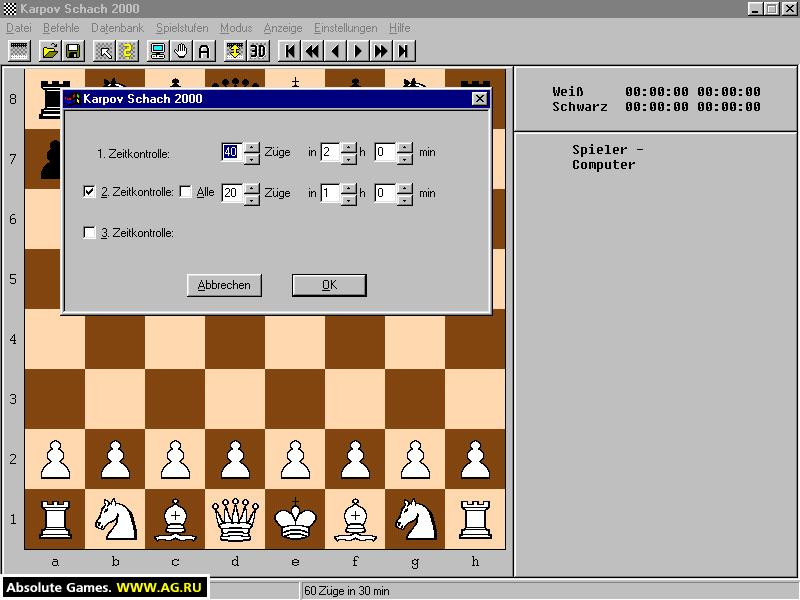
Task: Increase minutes in 2. Zeitkontrolle
Action: (405, 188)
